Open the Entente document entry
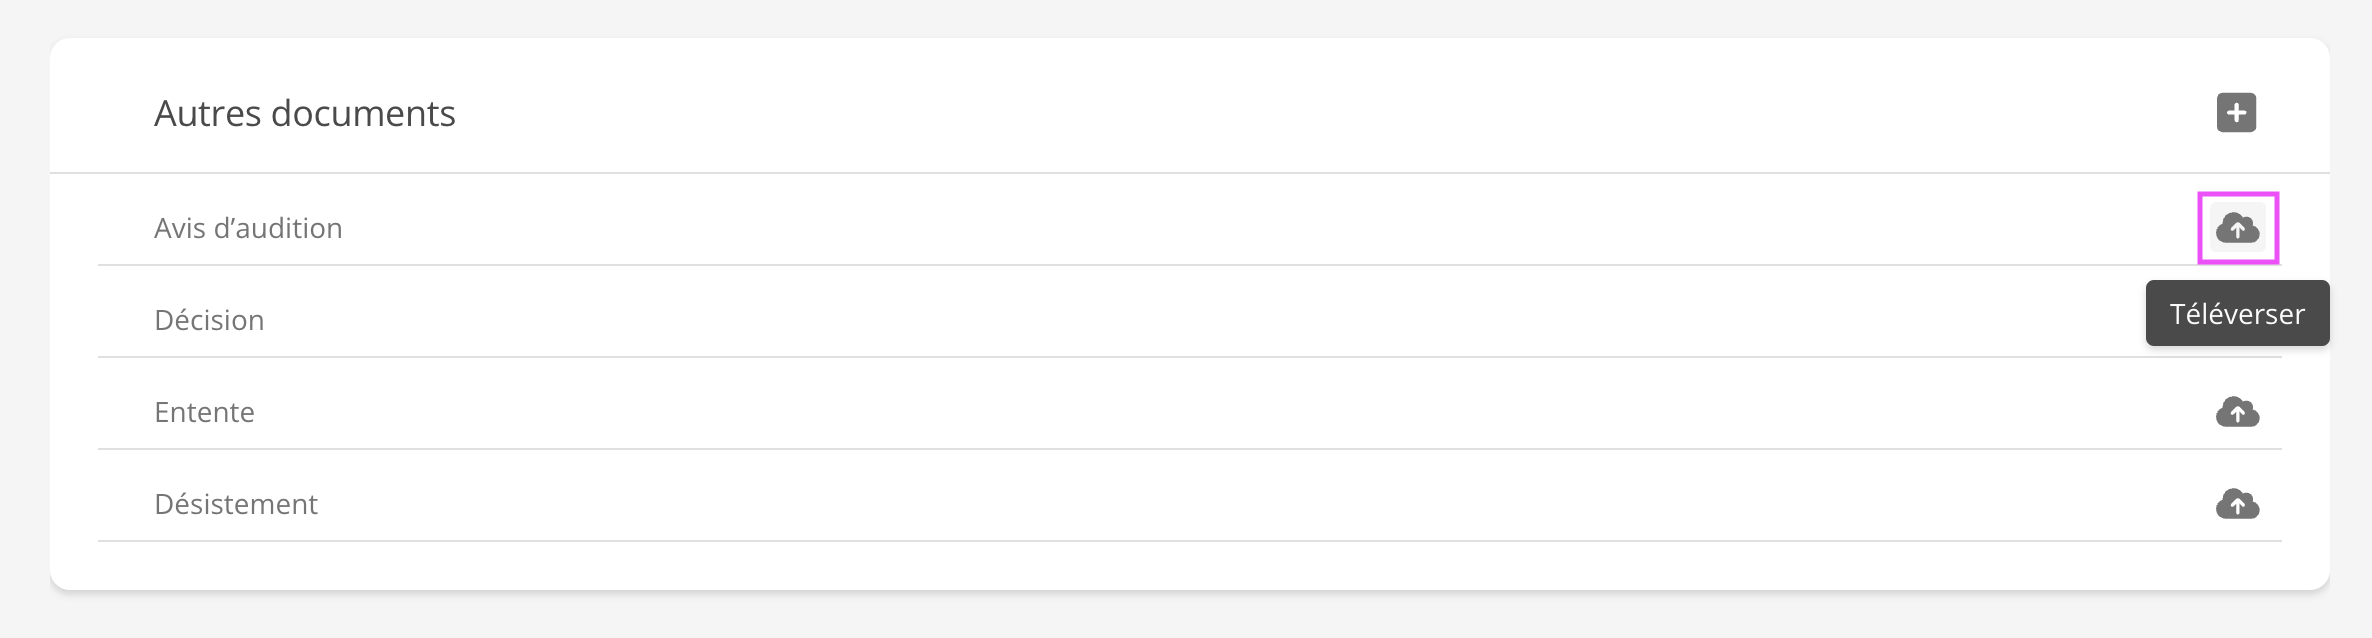 (204, 412)
